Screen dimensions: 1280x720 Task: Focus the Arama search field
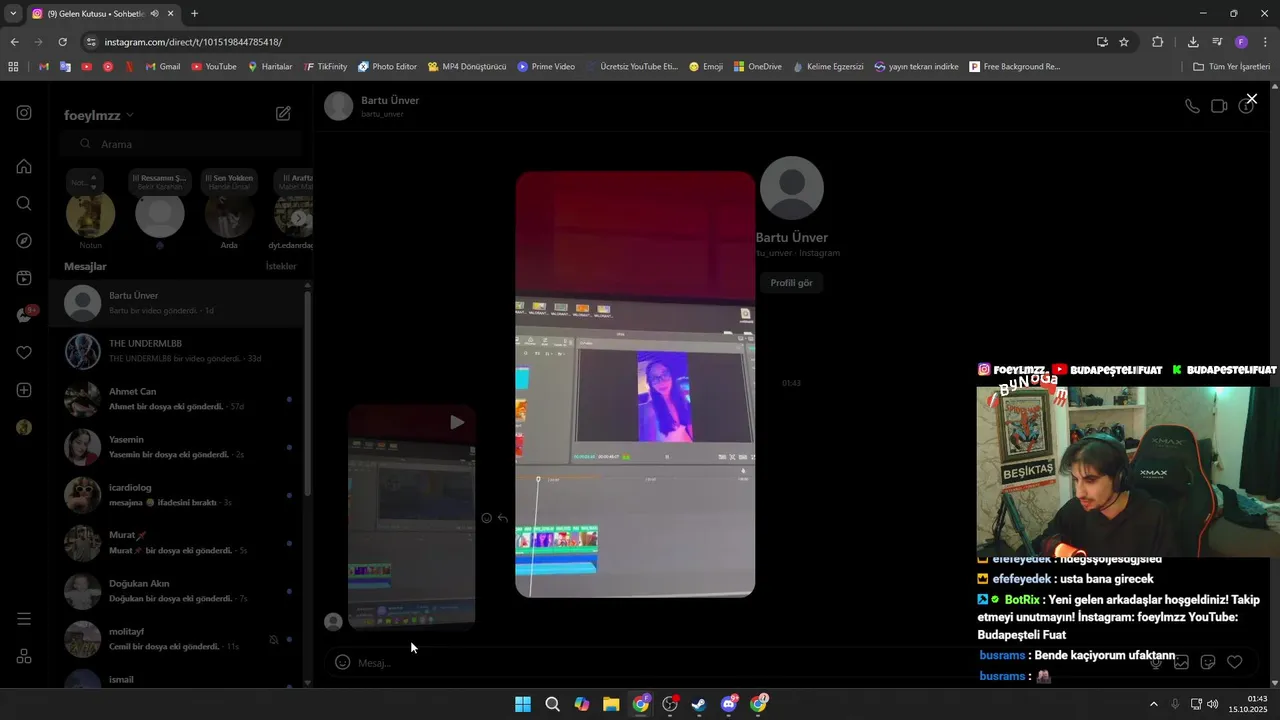coord(180,144)
